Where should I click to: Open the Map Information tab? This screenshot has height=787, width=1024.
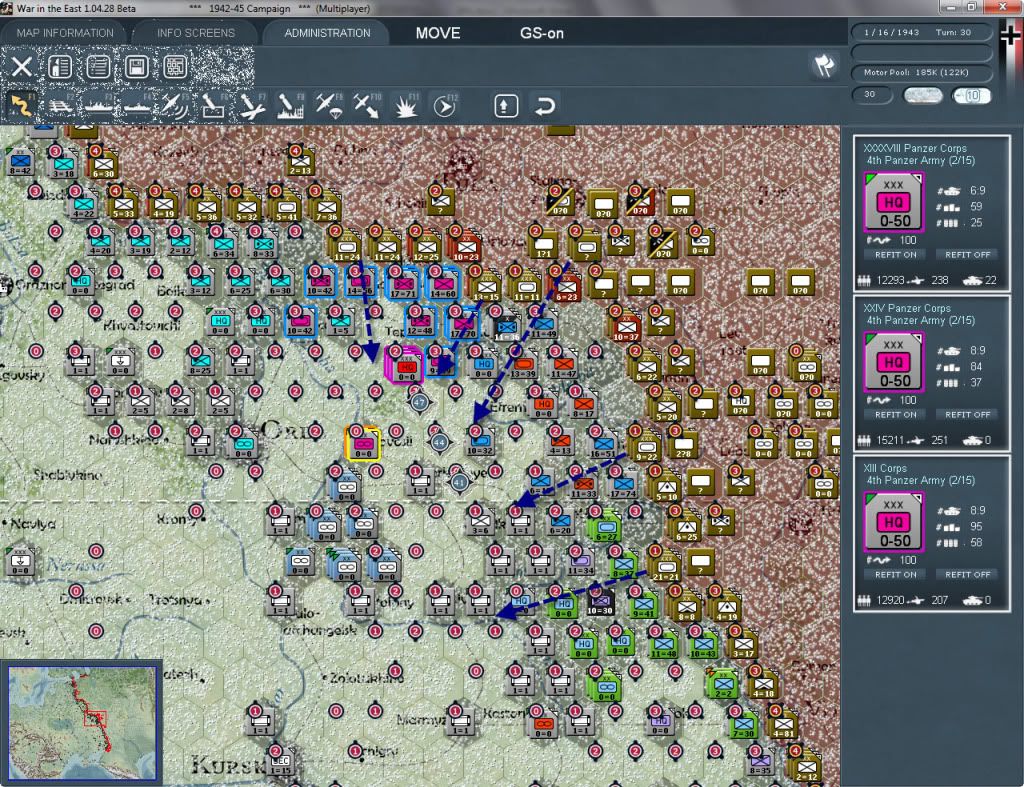click(x=65, y=33)
